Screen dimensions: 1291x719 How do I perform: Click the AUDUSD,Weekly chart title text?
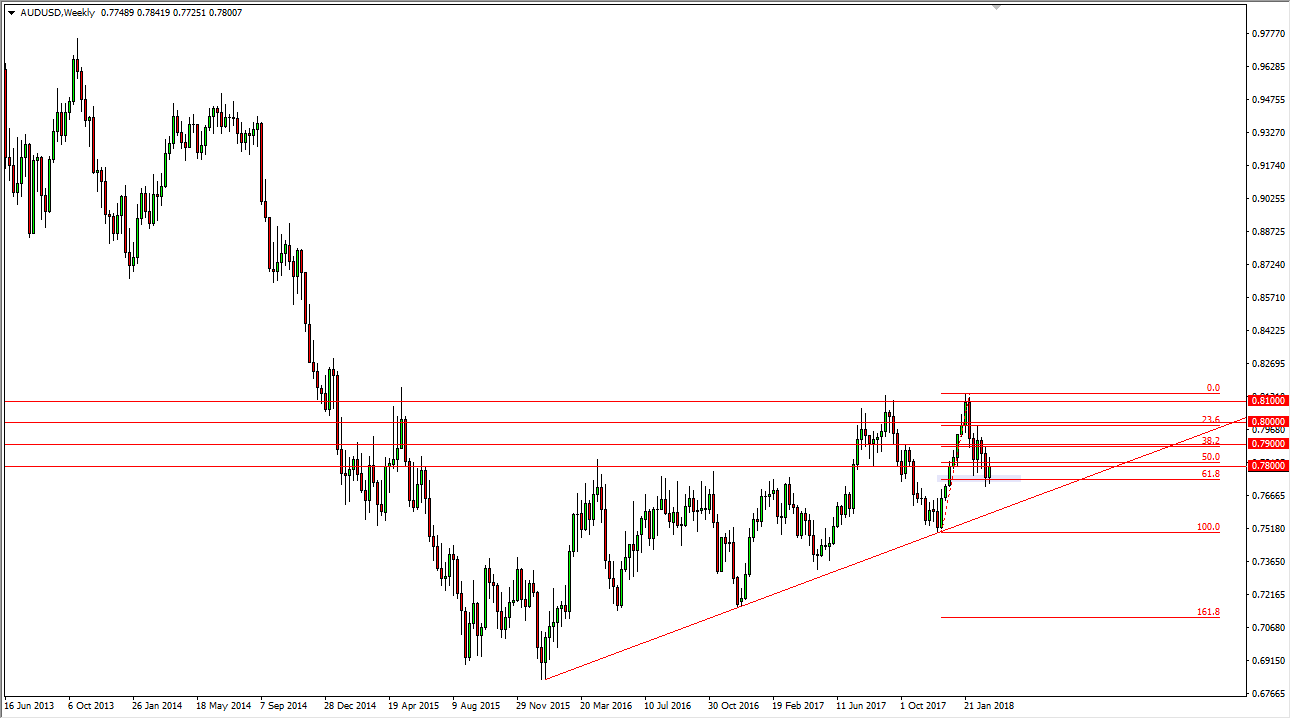tap(59, 13)
